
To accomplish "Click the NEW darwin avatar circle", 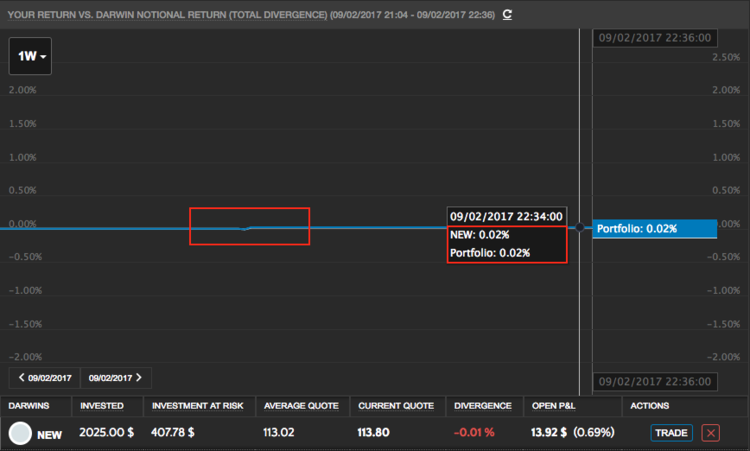I will point(19,433).
